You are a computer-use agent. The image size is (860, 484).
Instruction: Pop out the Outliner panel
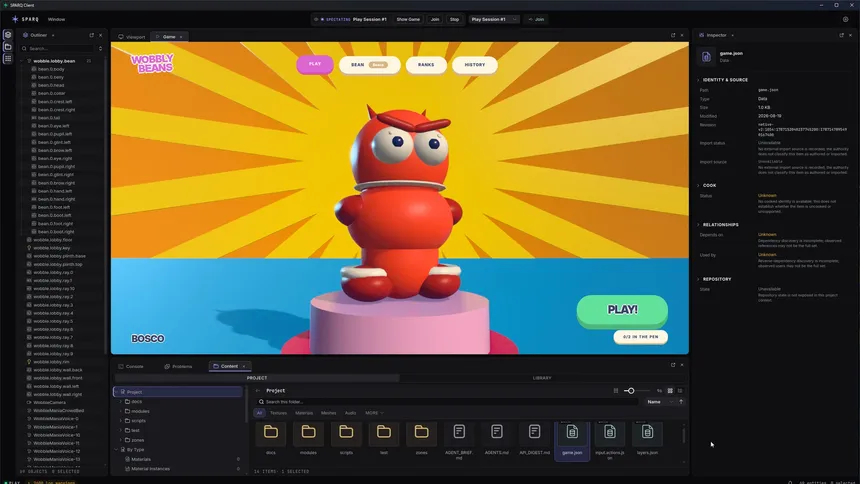tap(92, 35)
